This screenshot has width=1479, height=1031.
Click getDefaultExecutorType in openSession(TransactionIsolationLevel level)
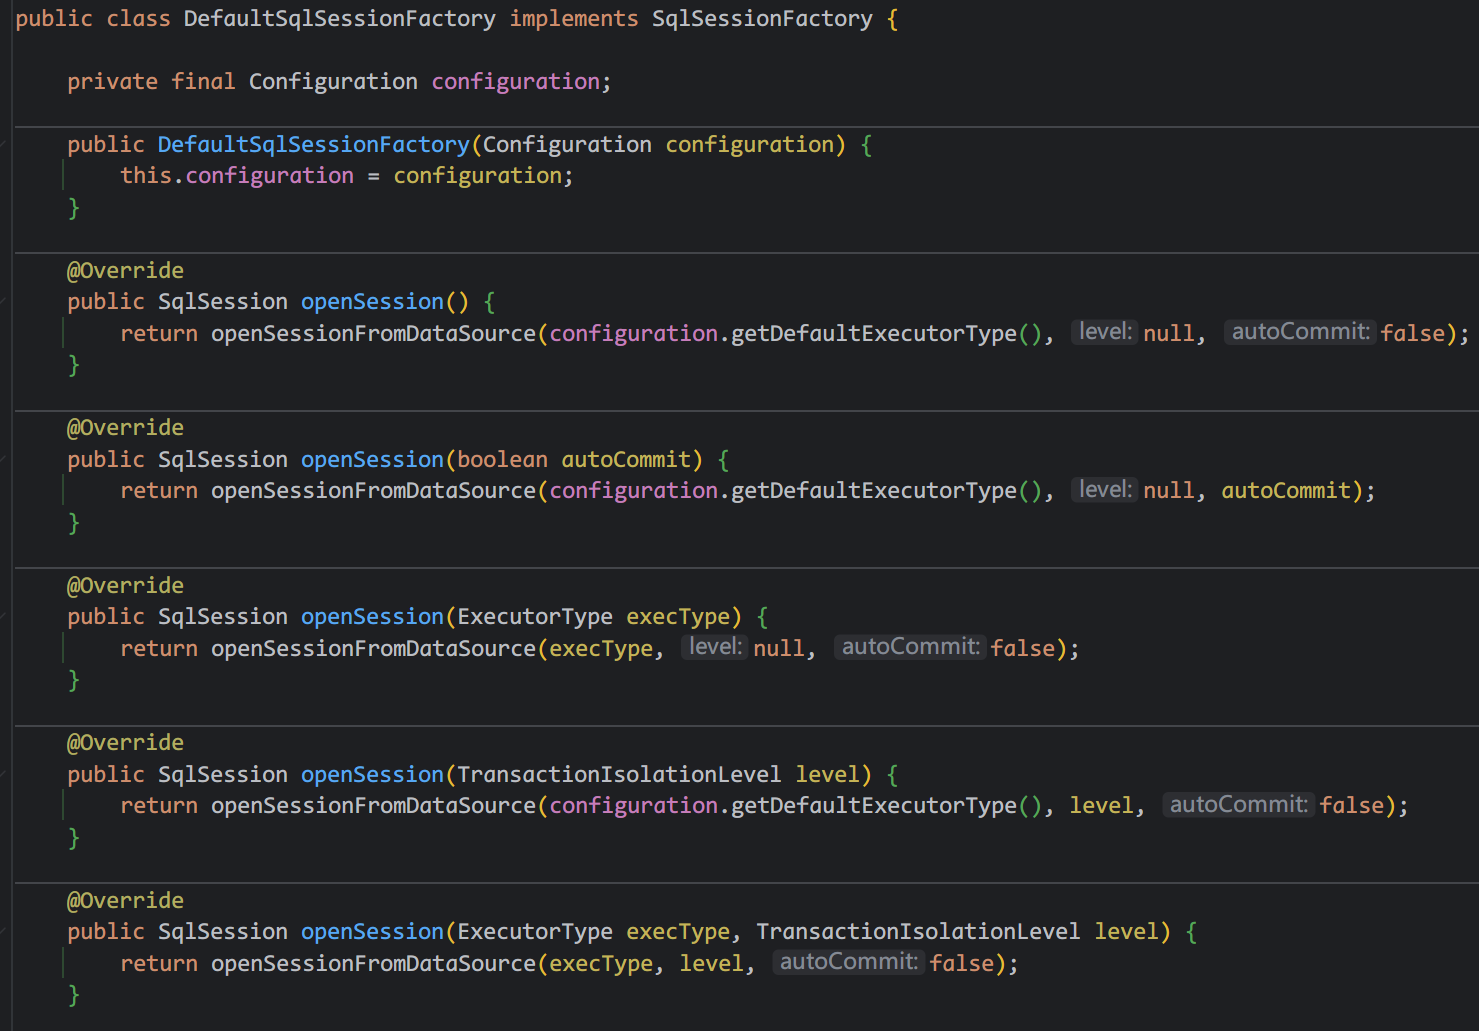coord(873,806)
